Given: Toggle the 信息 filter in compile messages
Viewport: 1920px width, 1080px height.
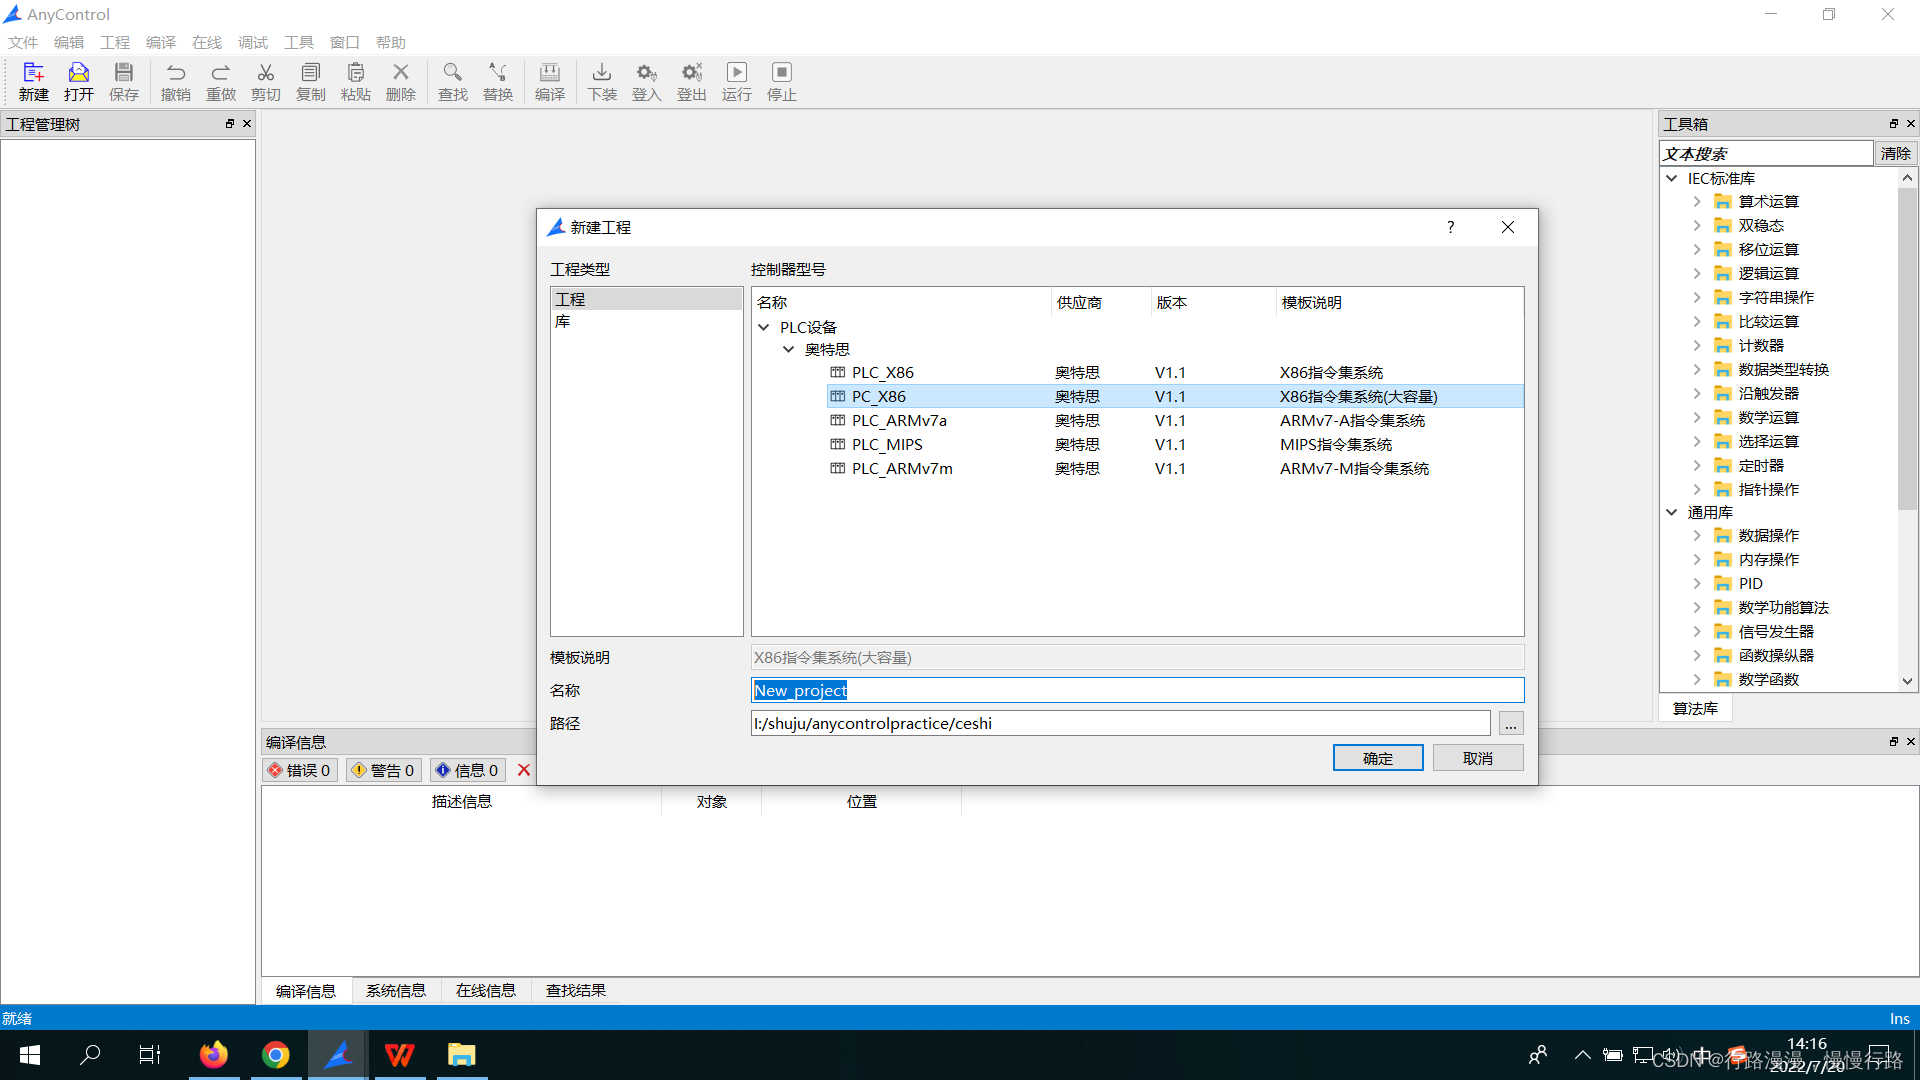Looking at the screenshot, I should pos(467,770).
